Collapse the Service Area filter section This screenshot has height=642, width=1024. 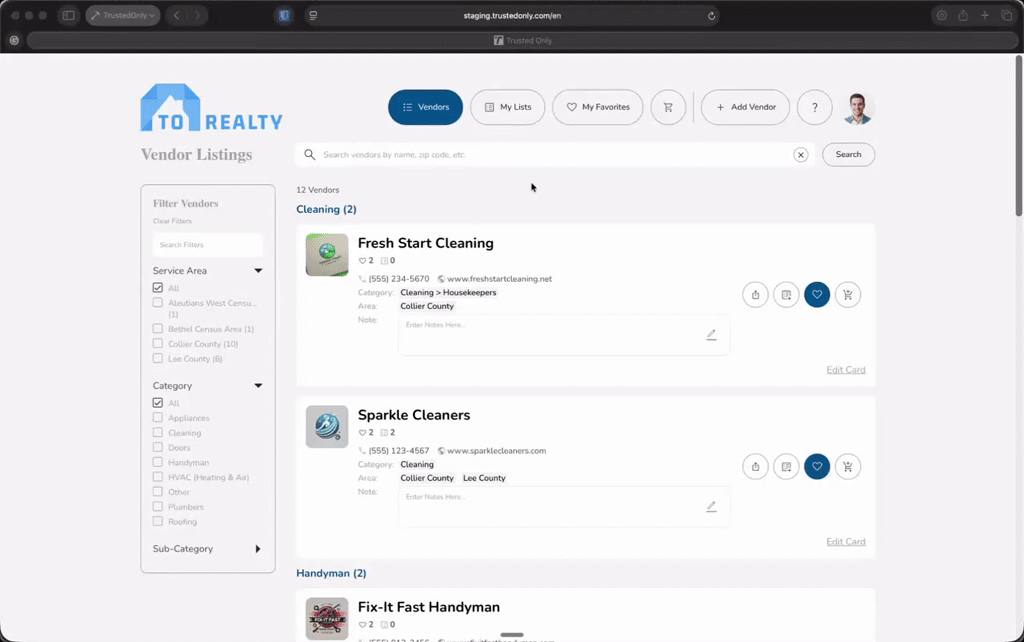258,270
